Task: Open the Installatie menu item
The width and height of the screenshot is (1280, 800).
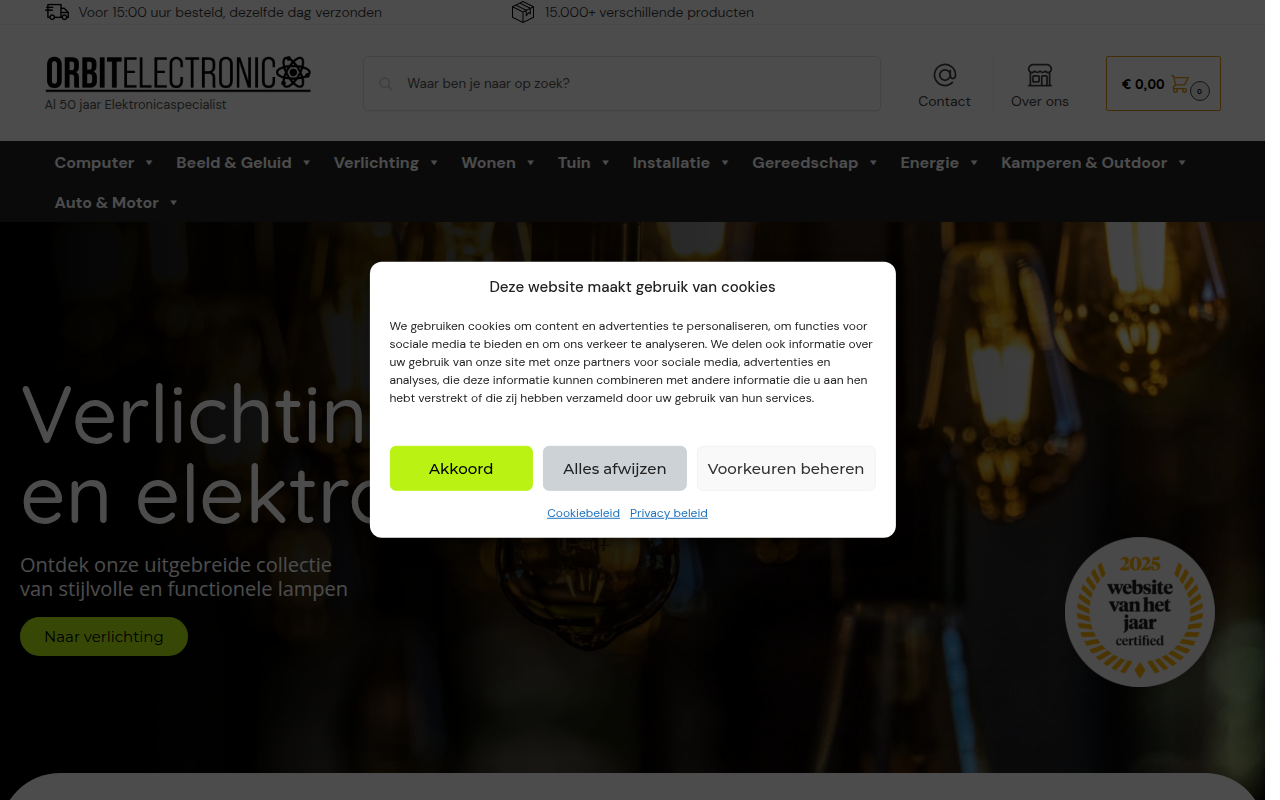Action: tap(671, 163)
